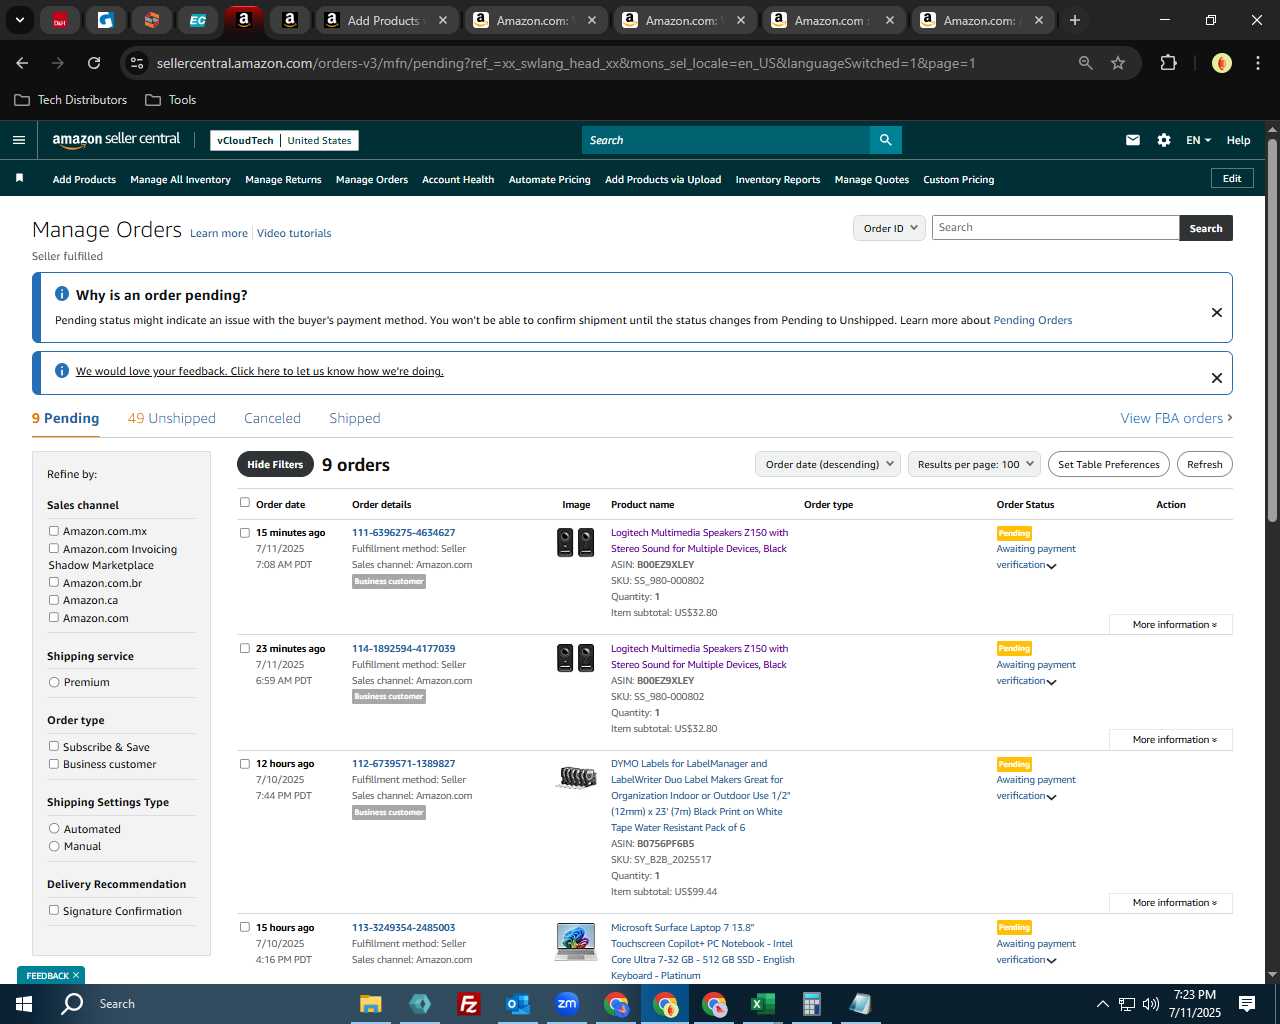Click the search magnifier button in header

pyautogui.click(x=885, y=140)
